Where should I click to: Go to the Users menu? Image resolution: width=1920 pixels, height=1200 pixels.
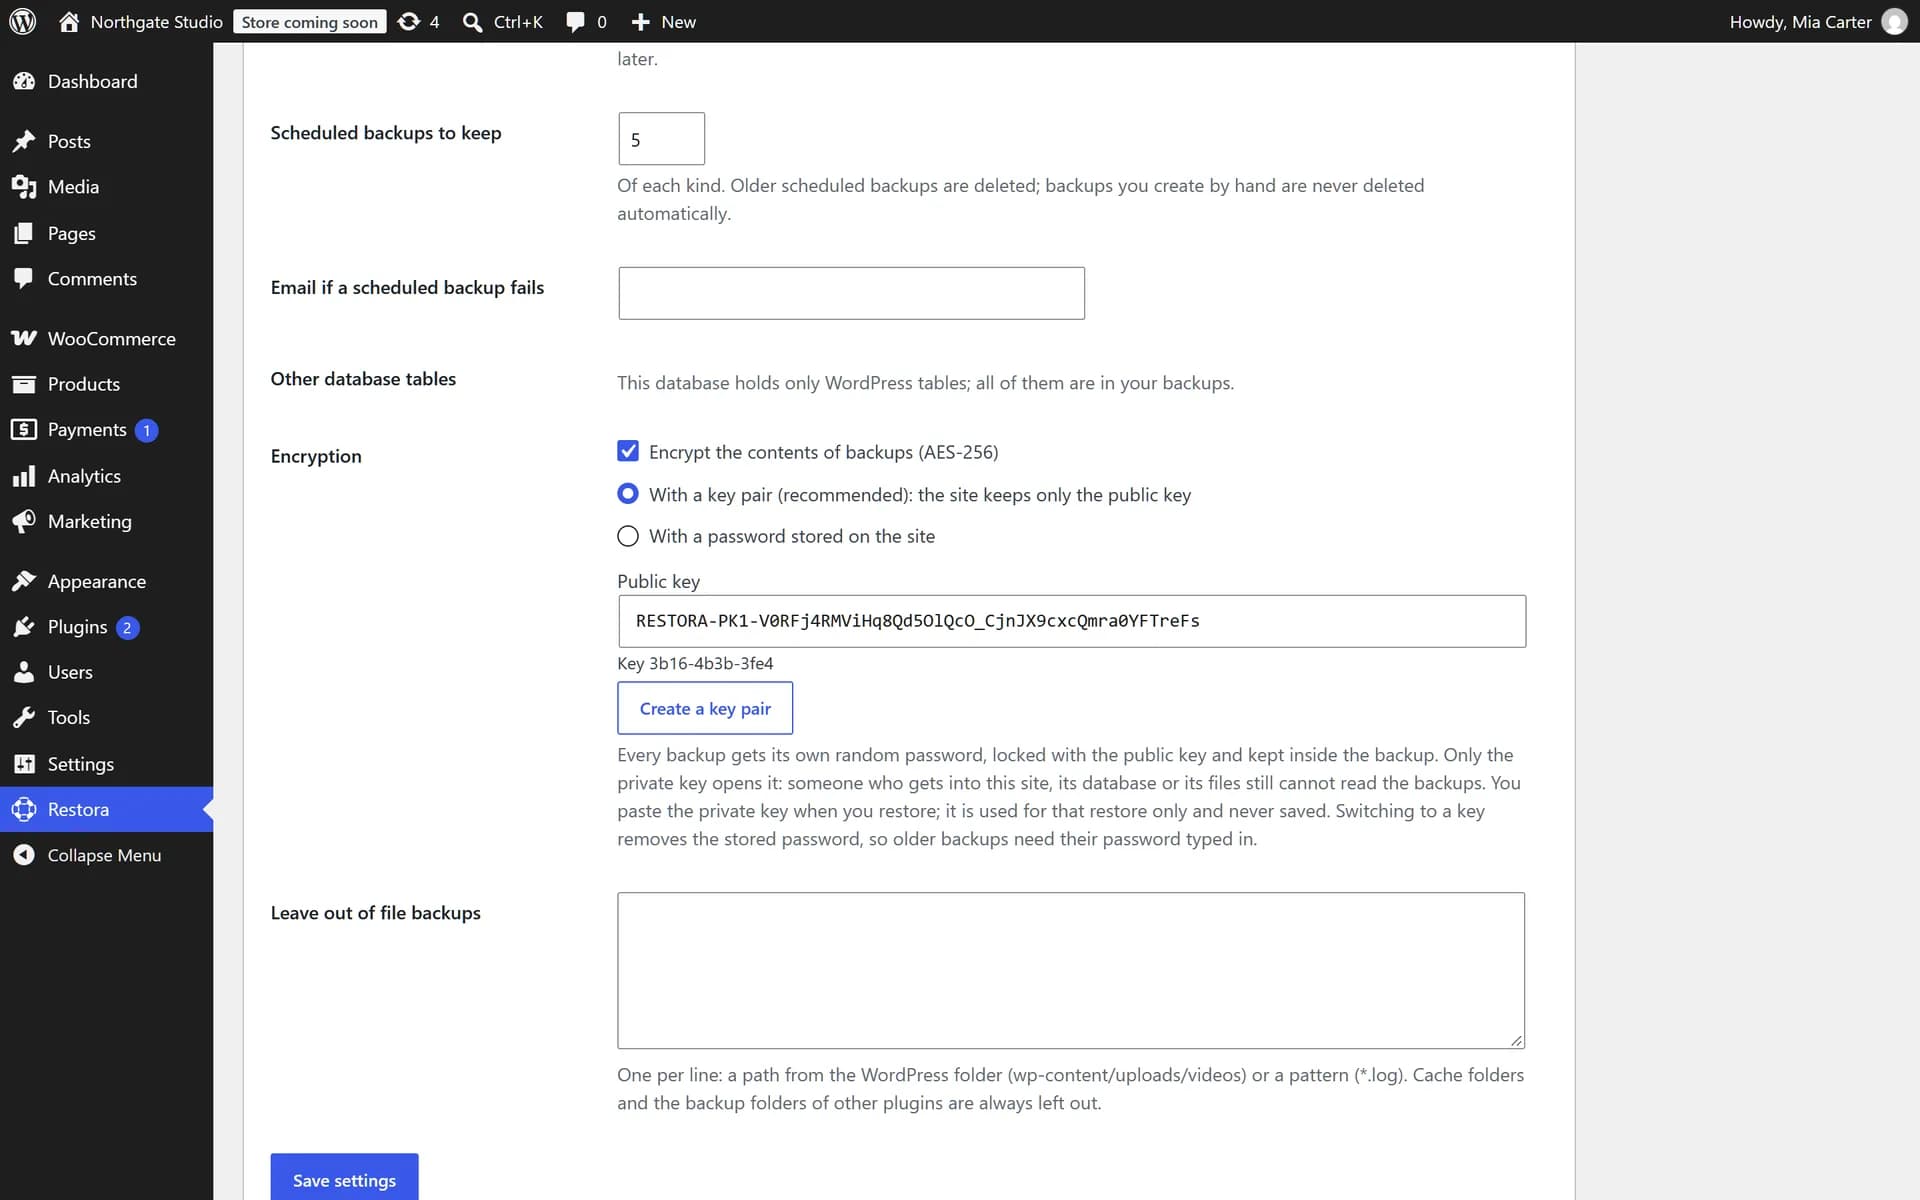point(106,672)
